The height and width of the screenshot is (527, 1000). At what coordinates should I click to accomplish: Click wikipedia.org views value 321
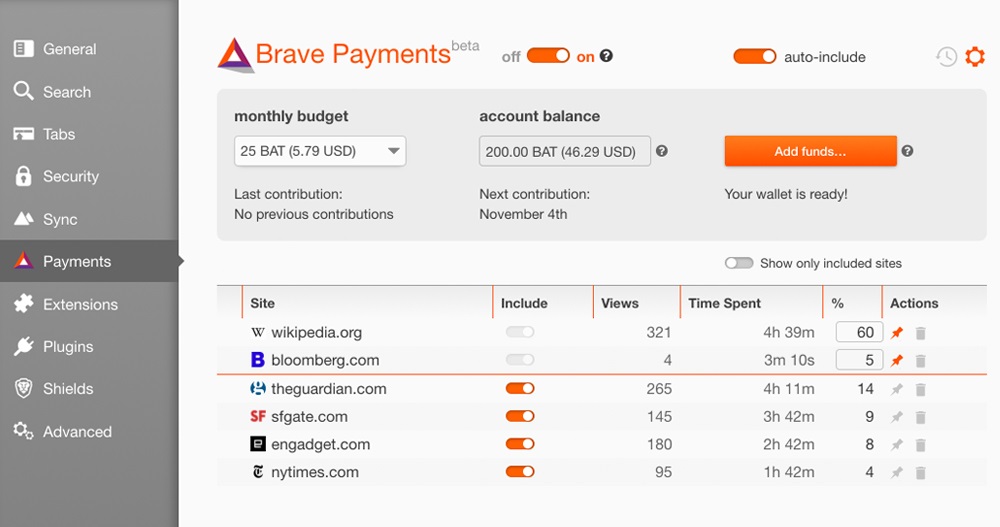[659, 332]
